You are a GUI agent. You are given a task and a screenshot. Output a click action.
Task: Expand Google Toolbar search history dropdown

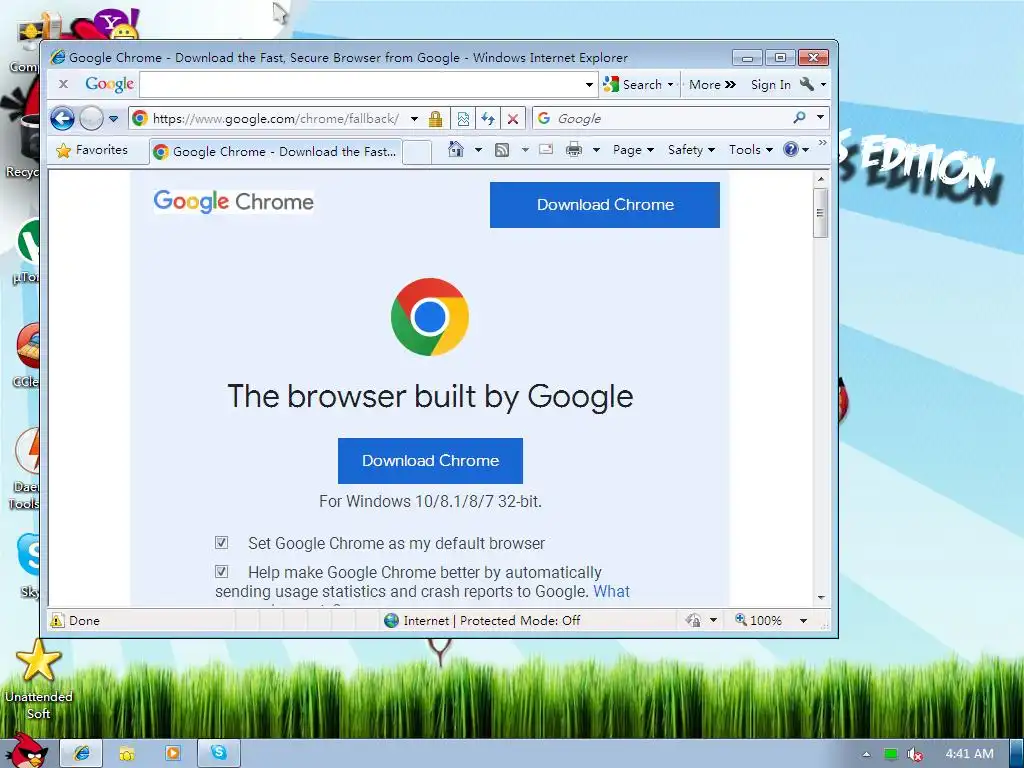[x=589, y=84]
